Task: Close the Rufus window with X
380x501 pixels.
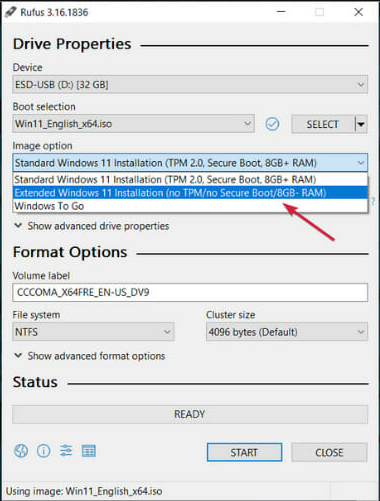Action: (x=359, y=12)
